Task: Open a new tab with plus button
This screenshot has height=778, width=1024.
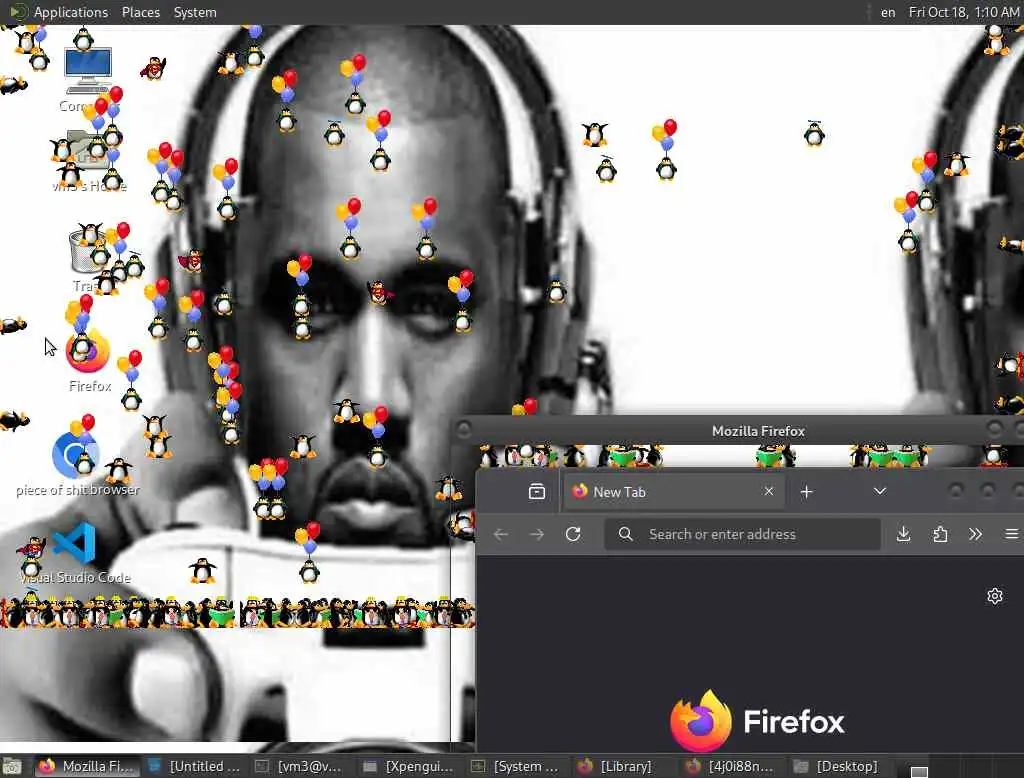Action: point(807,492)
